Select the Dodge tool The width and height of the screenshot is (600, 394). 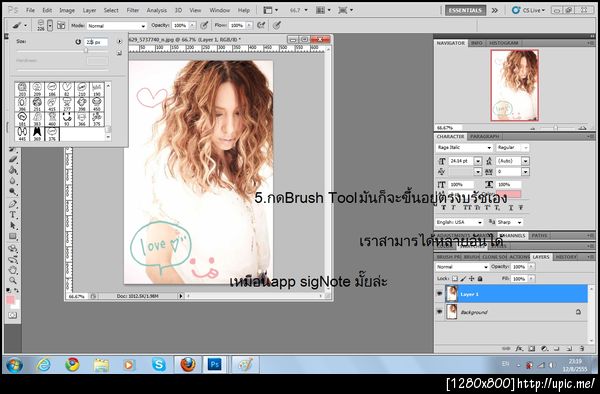point(13,191)
